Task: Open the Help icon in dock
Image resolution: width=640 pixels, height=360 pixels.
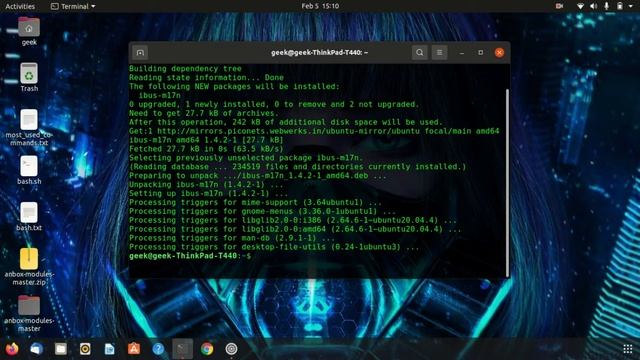Action: 158,349
